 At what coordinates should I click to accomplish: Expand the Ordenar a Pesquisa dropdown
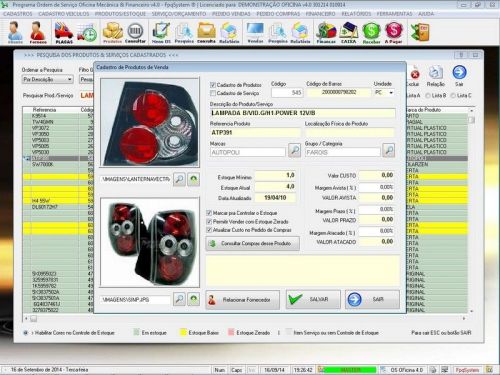point(69,79)
